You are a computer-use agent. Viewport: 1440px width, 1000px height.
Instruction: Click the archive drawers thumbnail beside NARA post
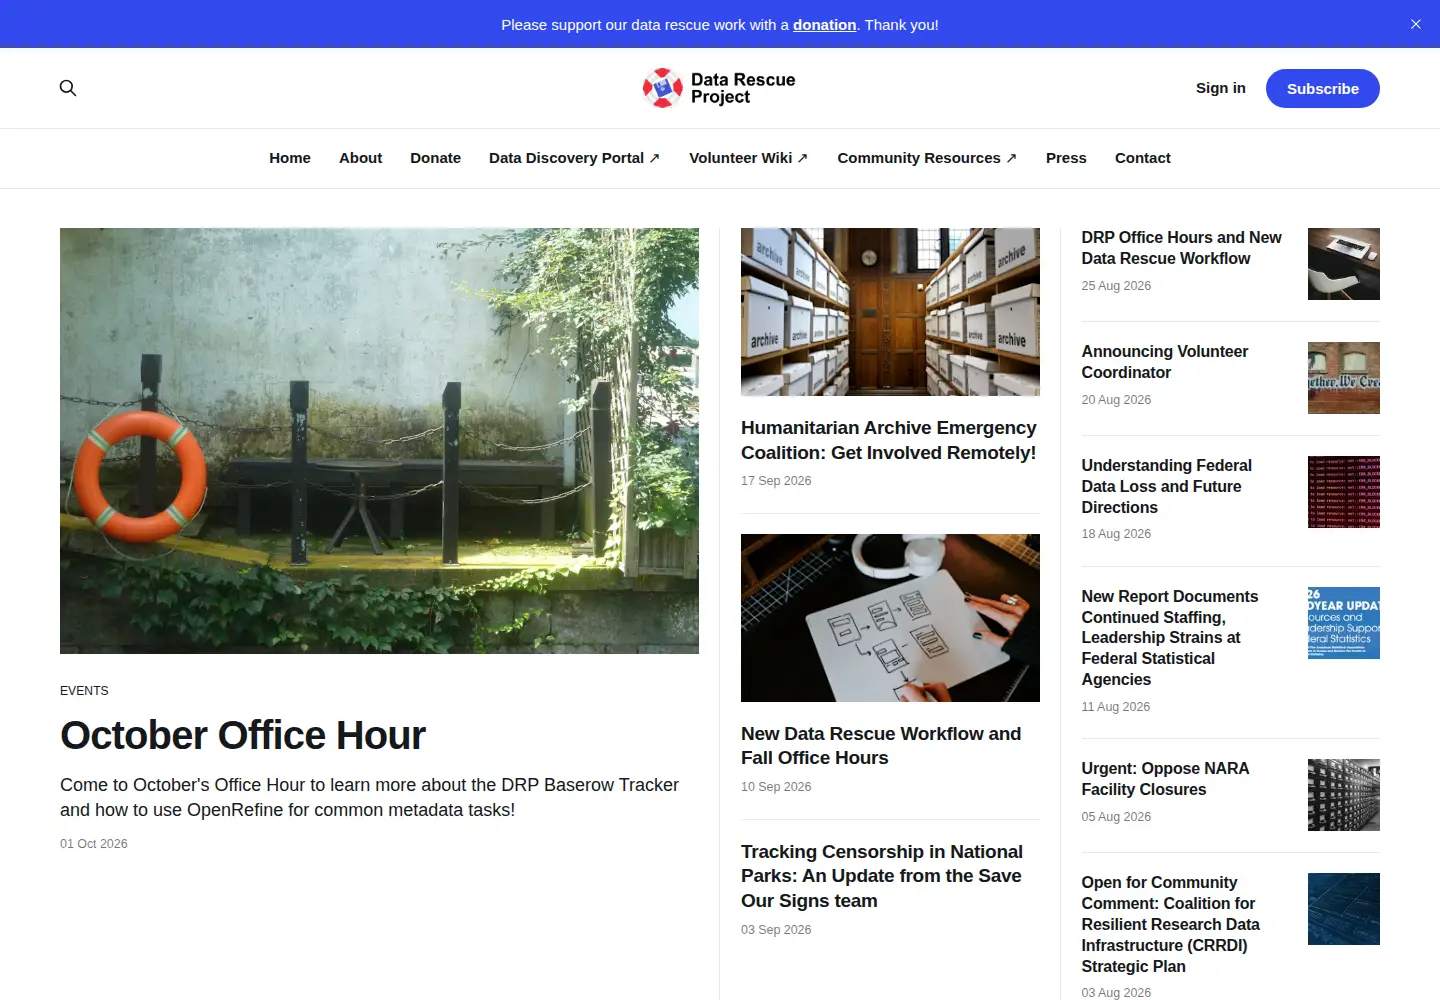coord(1344,795)
